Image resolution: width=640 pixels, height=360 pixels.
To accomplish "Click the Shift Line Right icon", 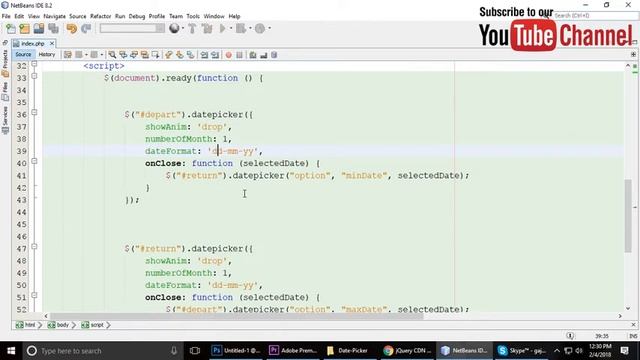I will [215, 55].
